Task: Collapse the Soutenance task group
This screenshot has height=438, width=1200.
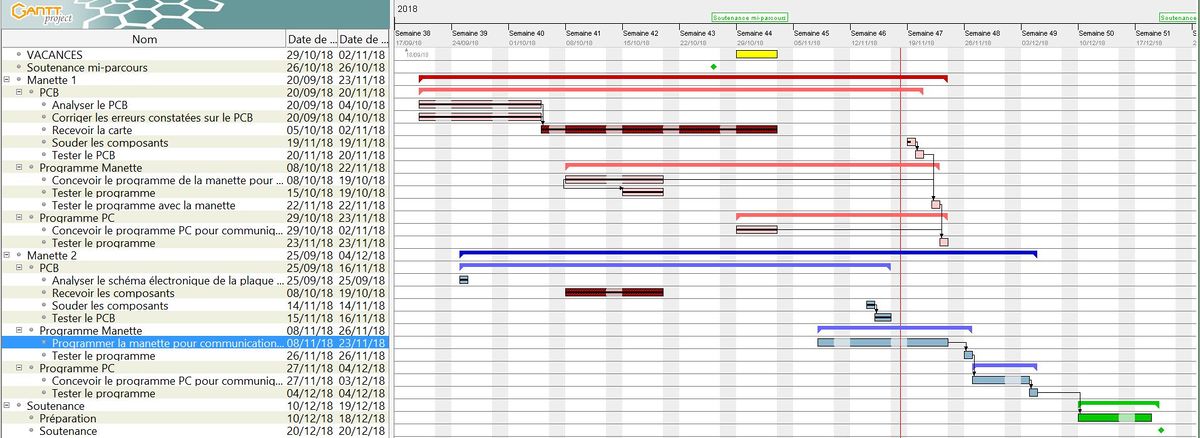Action: pos(7,406)
